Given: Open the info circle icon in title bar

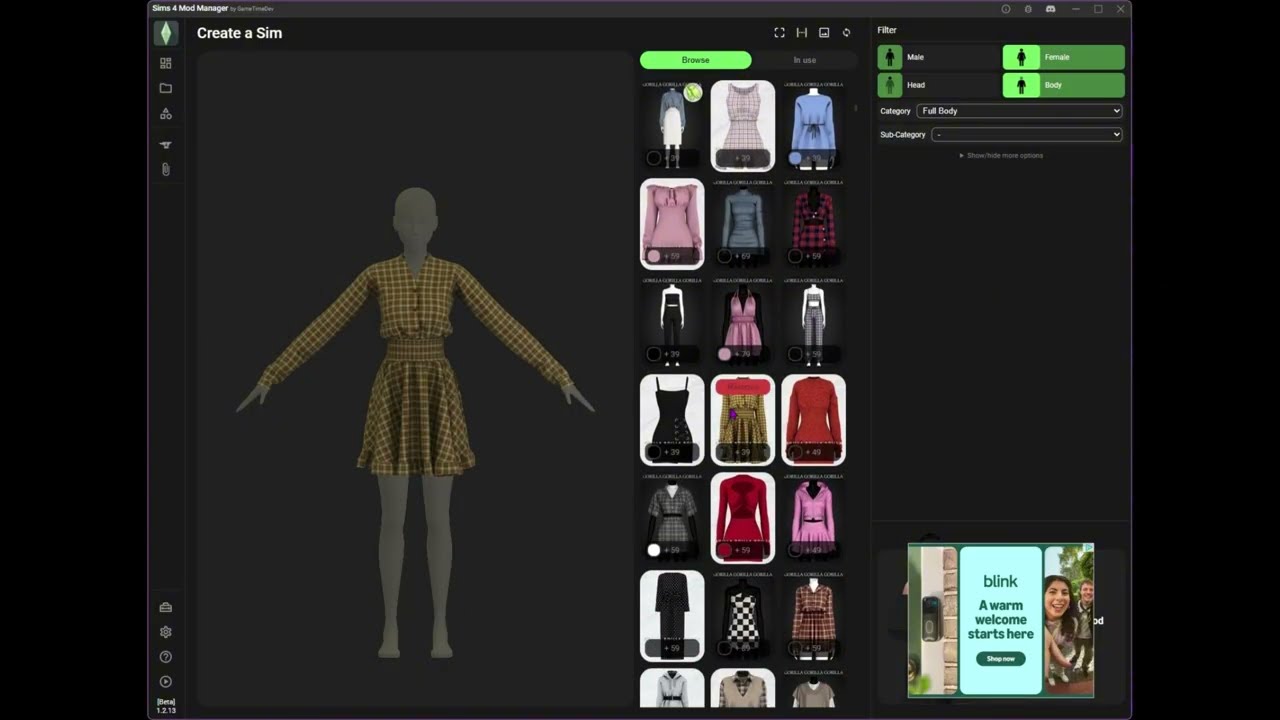Looking at the screenshot, I should [1006, 9].
